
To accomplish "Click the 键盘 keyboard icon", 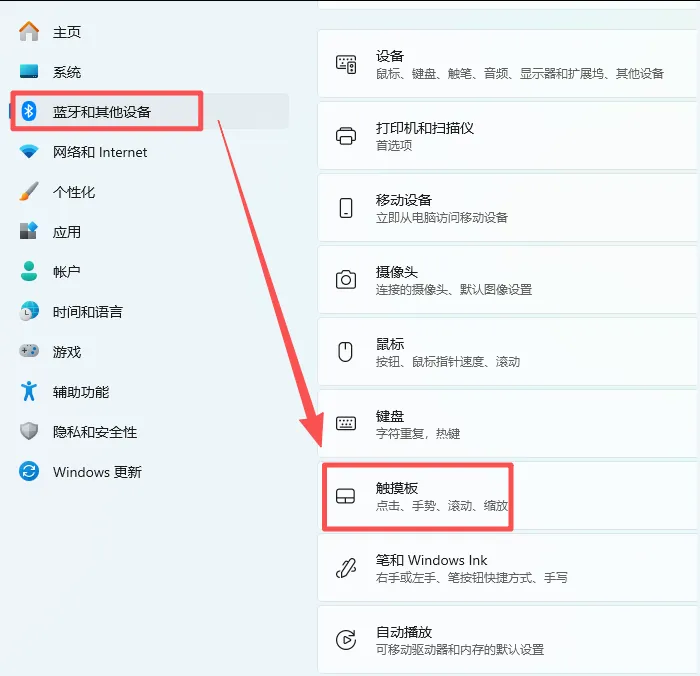I will point(346,423).
